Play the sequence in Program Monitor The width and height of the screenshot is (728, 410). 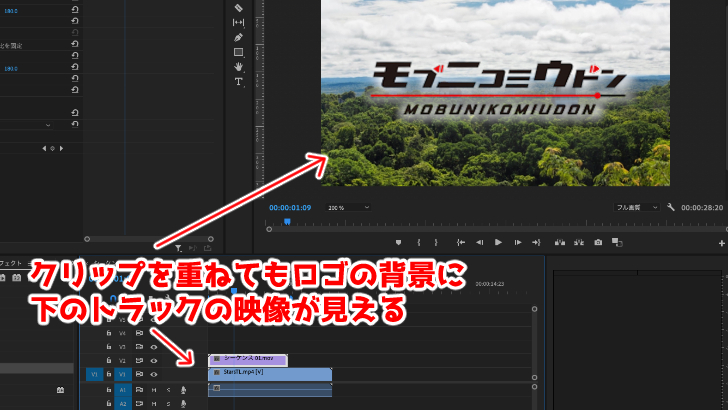coord(498,242)
